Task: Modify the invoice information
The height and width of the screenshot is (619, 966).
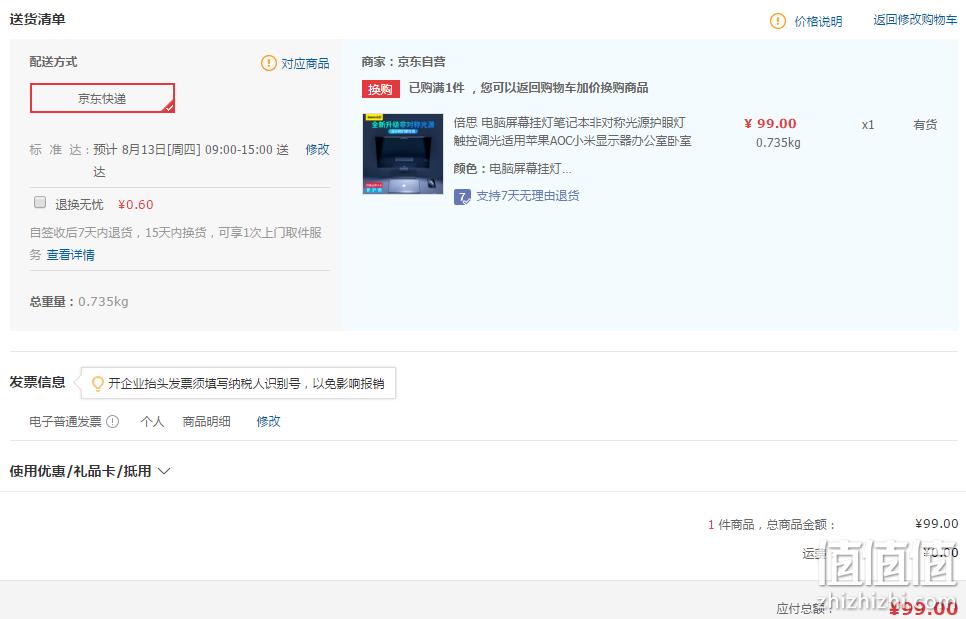Action: pyautogui.click(x=268, y=421)
